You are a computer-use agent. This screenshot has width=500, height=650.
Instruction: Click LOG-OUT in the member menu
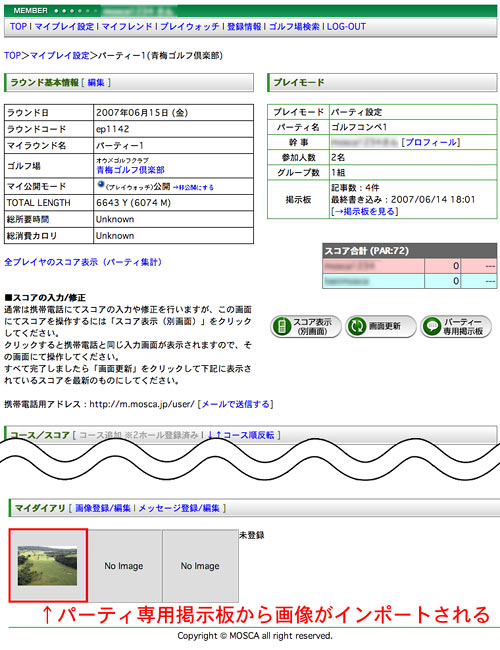[x=346, y=27]
